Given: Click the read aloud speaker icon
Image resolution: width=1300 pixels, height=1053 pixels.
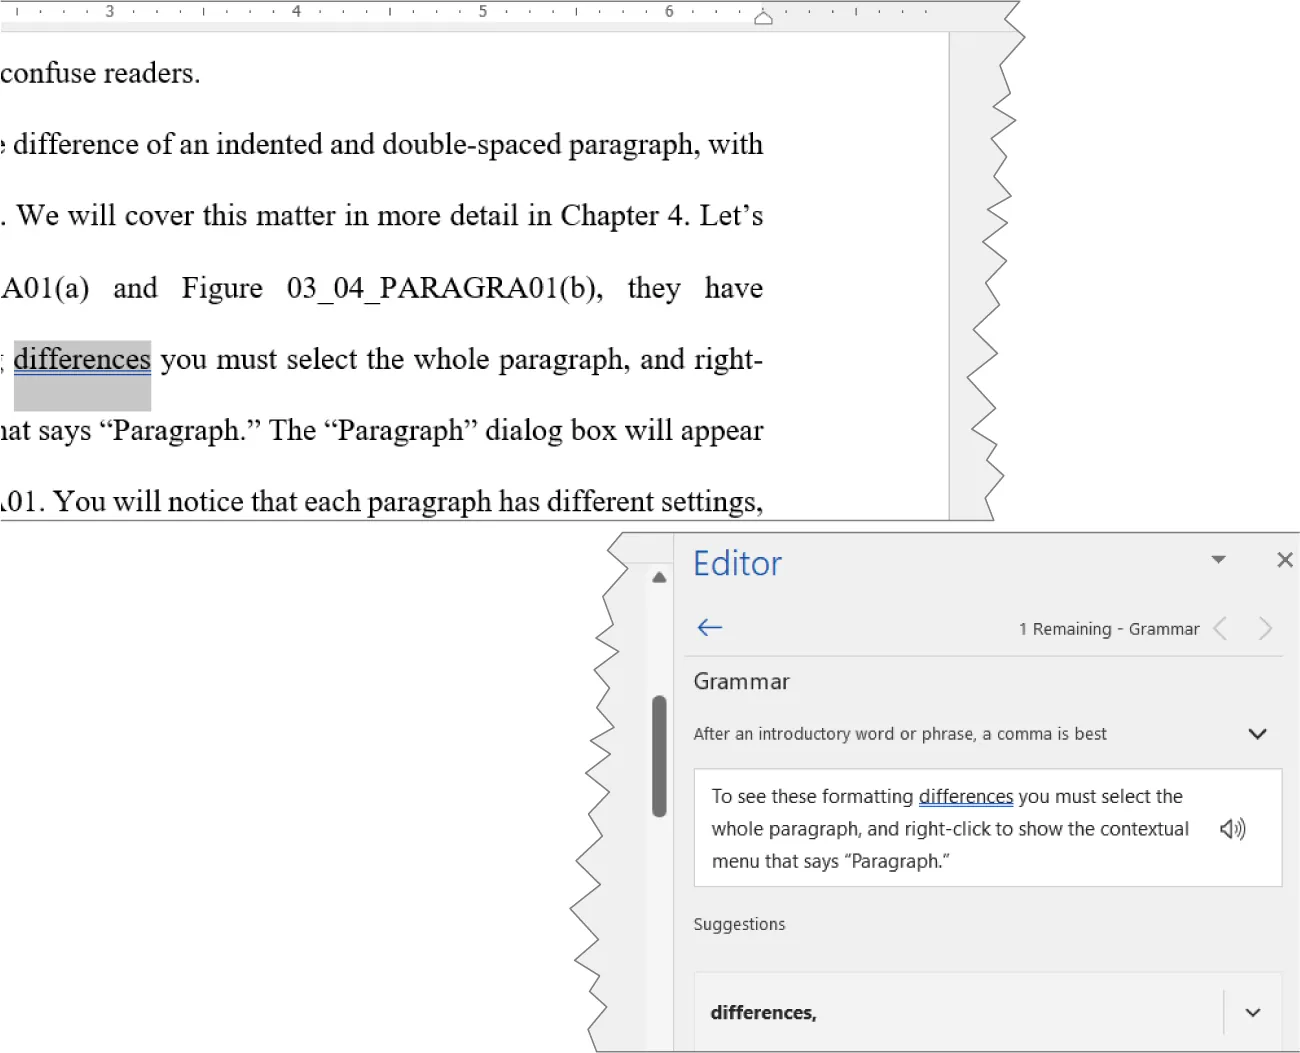Looking at the screenshot, I should (1233, 828).
